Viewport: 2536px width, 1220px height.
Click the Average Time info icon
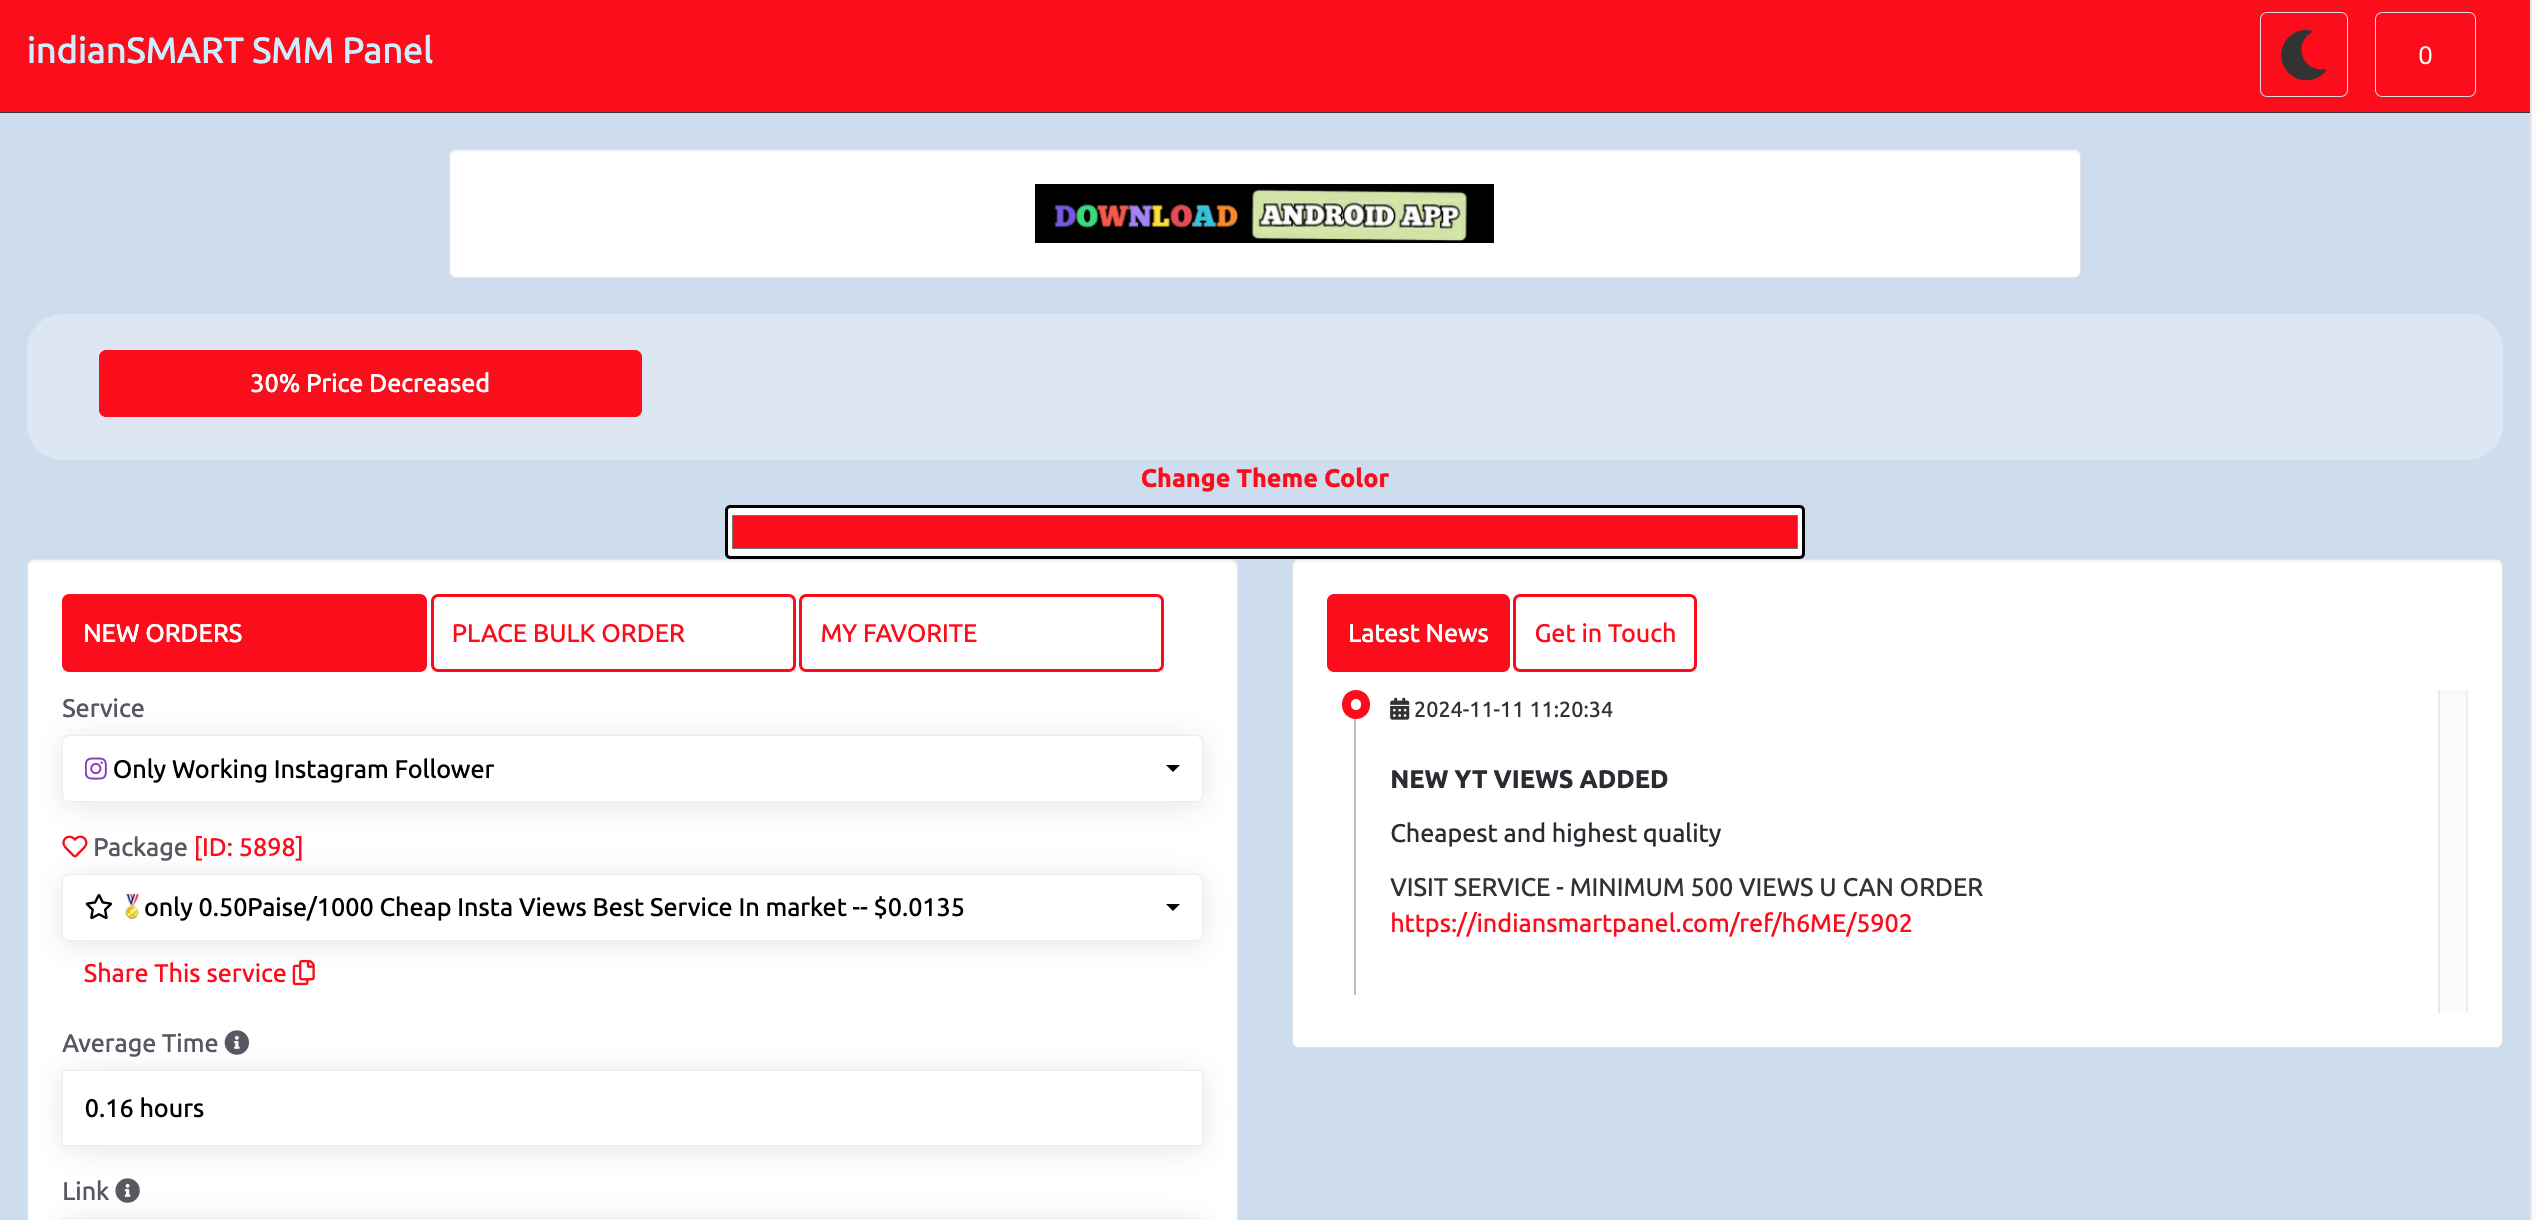point(237,1041)
